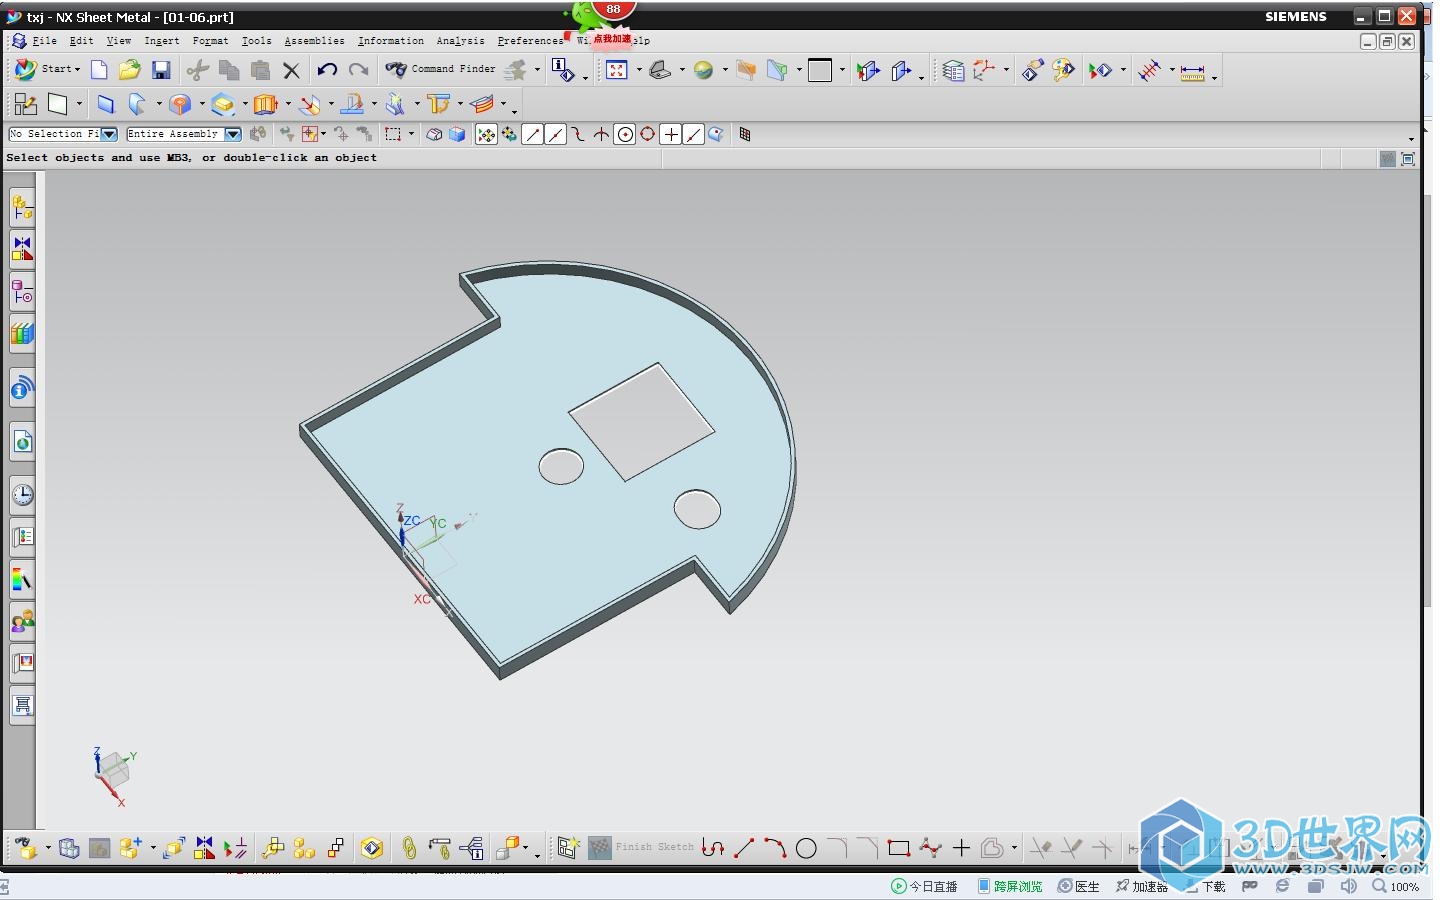Open the Assembly Navigator sidebar tab
The image size is (1440, 900).
22,208
